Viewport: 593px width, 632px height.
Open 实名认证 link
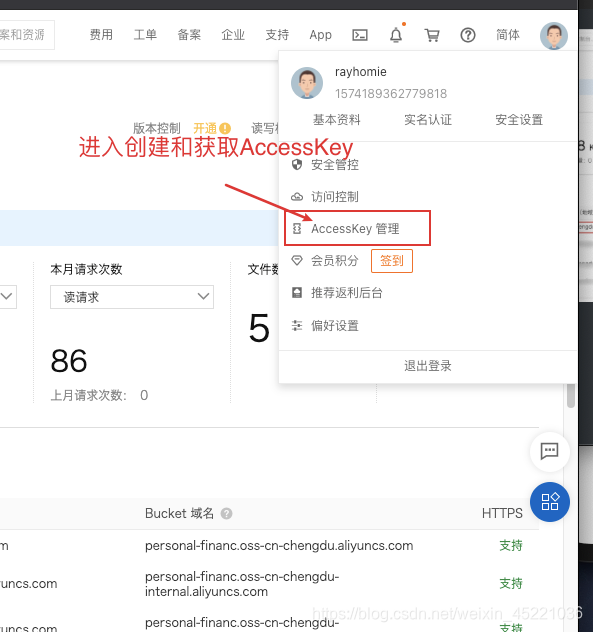pos(428,120)
